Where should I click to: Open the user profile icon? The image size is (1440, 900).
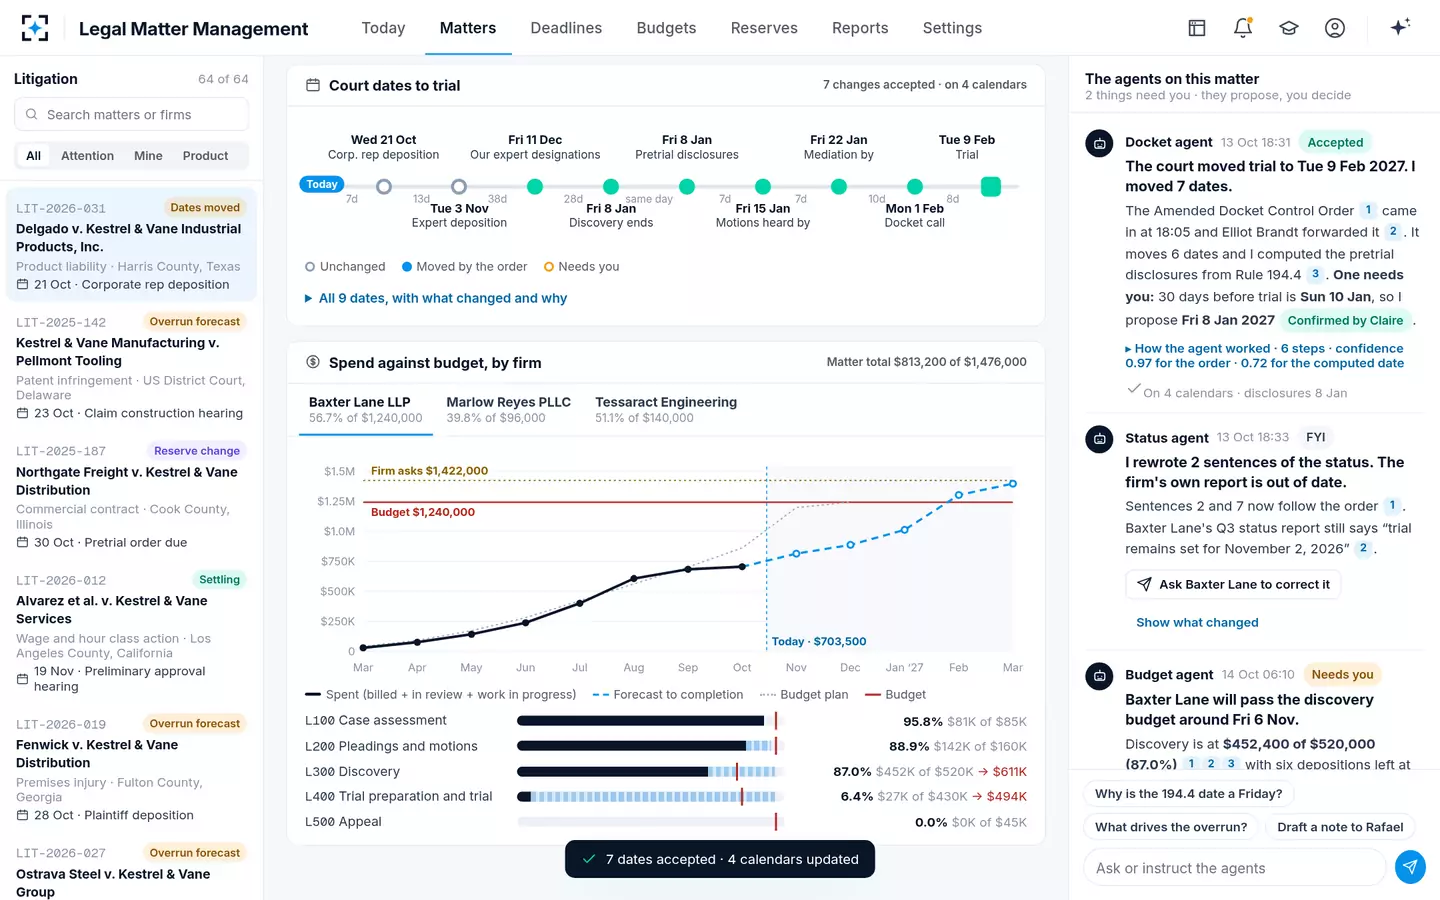click(x=1335, y=28)
